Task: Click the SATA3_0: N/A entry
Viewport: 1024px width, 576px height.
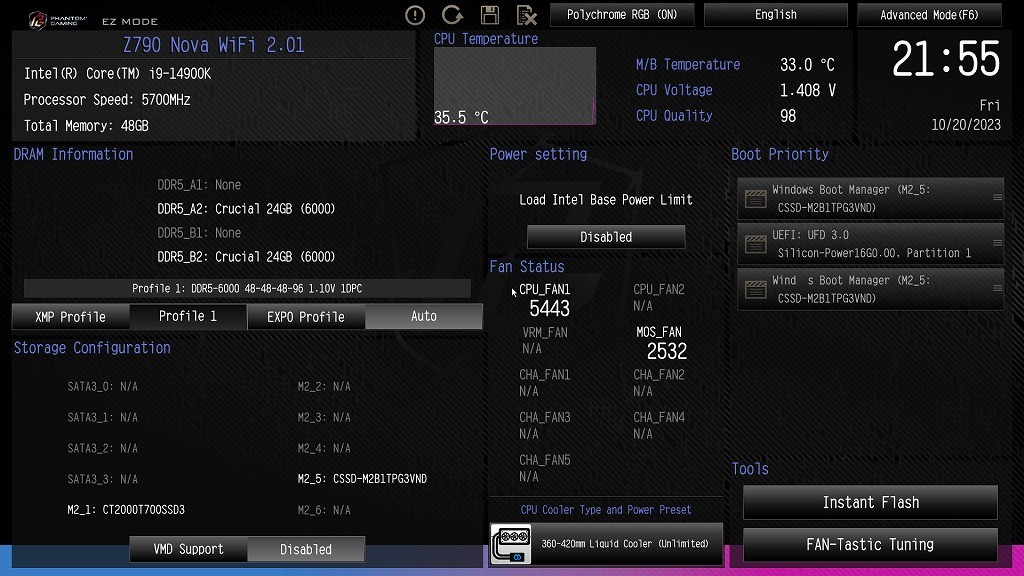Action: (x=103, y=387)
